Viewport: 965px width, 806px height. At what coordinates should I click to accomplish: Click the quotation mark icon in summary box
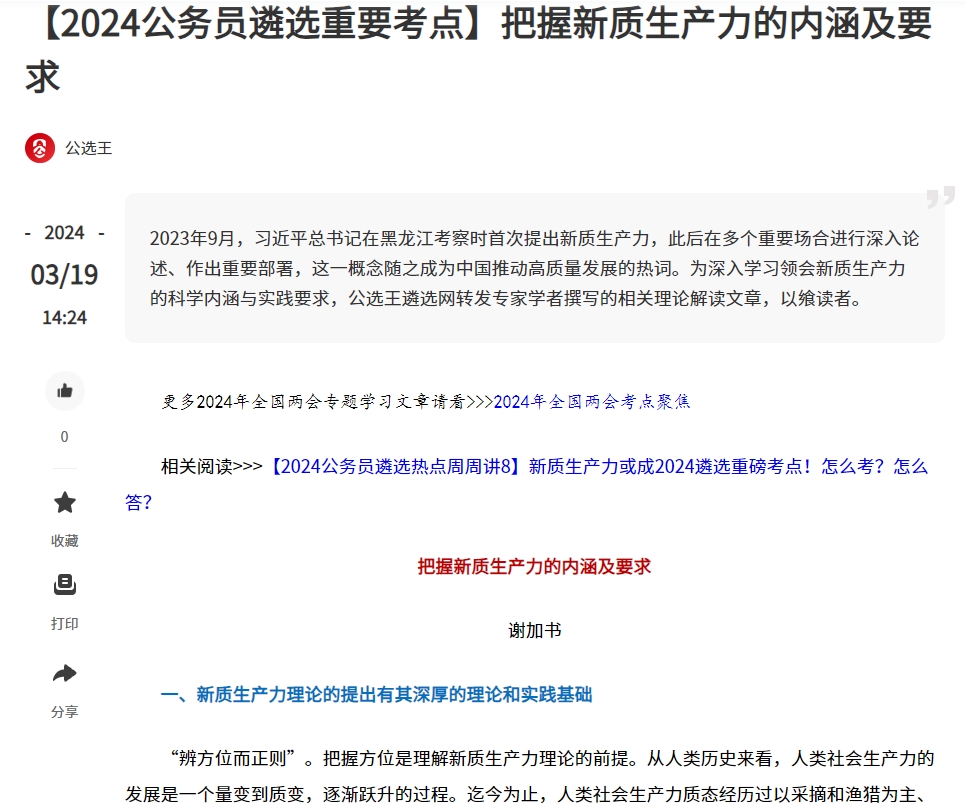[x=939, y=197]
